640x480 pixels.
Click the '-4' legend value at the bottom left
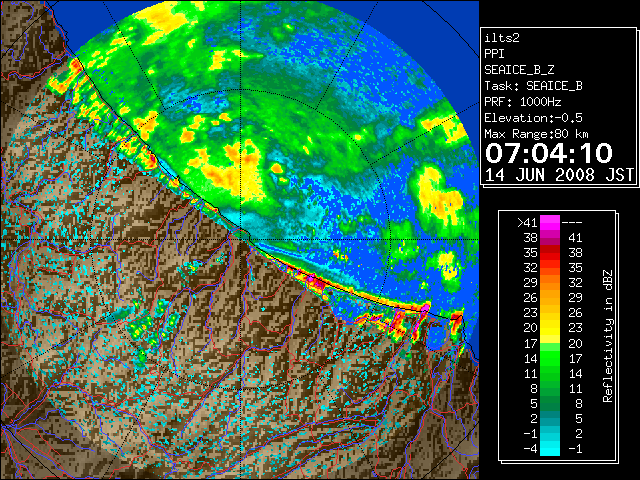point(530,448)
